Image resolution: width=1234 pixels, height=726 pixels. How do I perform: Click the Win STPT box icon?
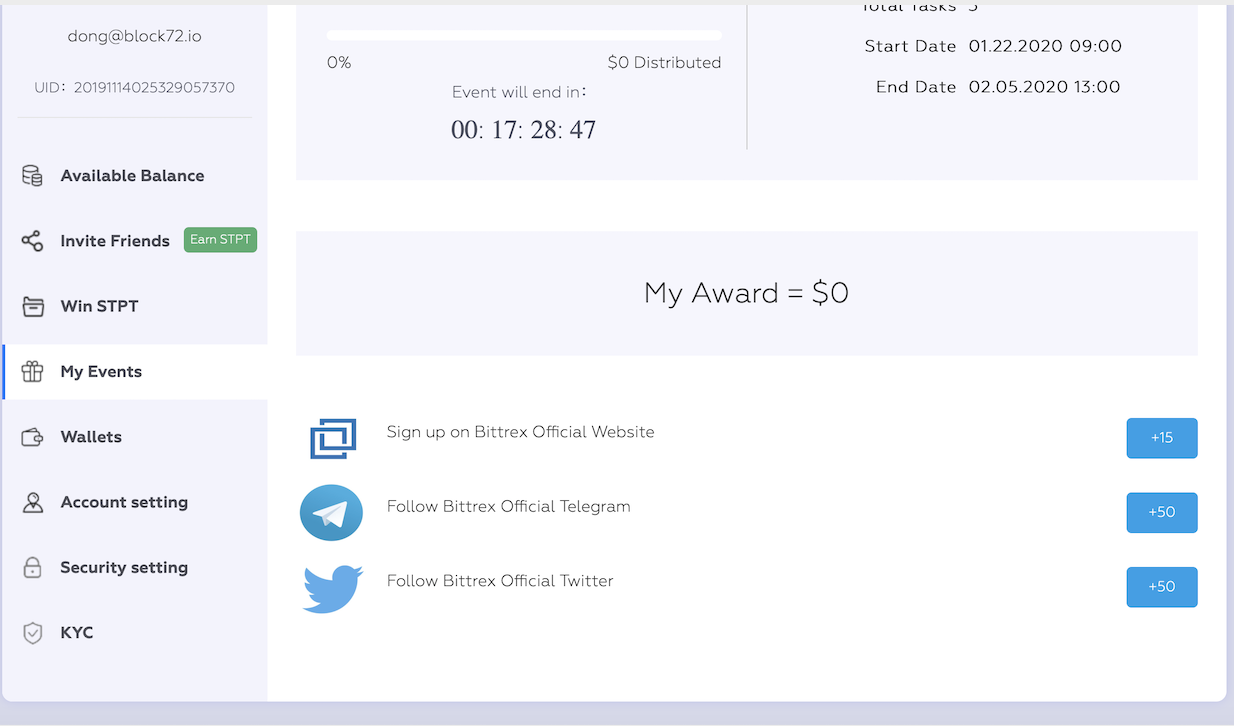pos(33,306)
